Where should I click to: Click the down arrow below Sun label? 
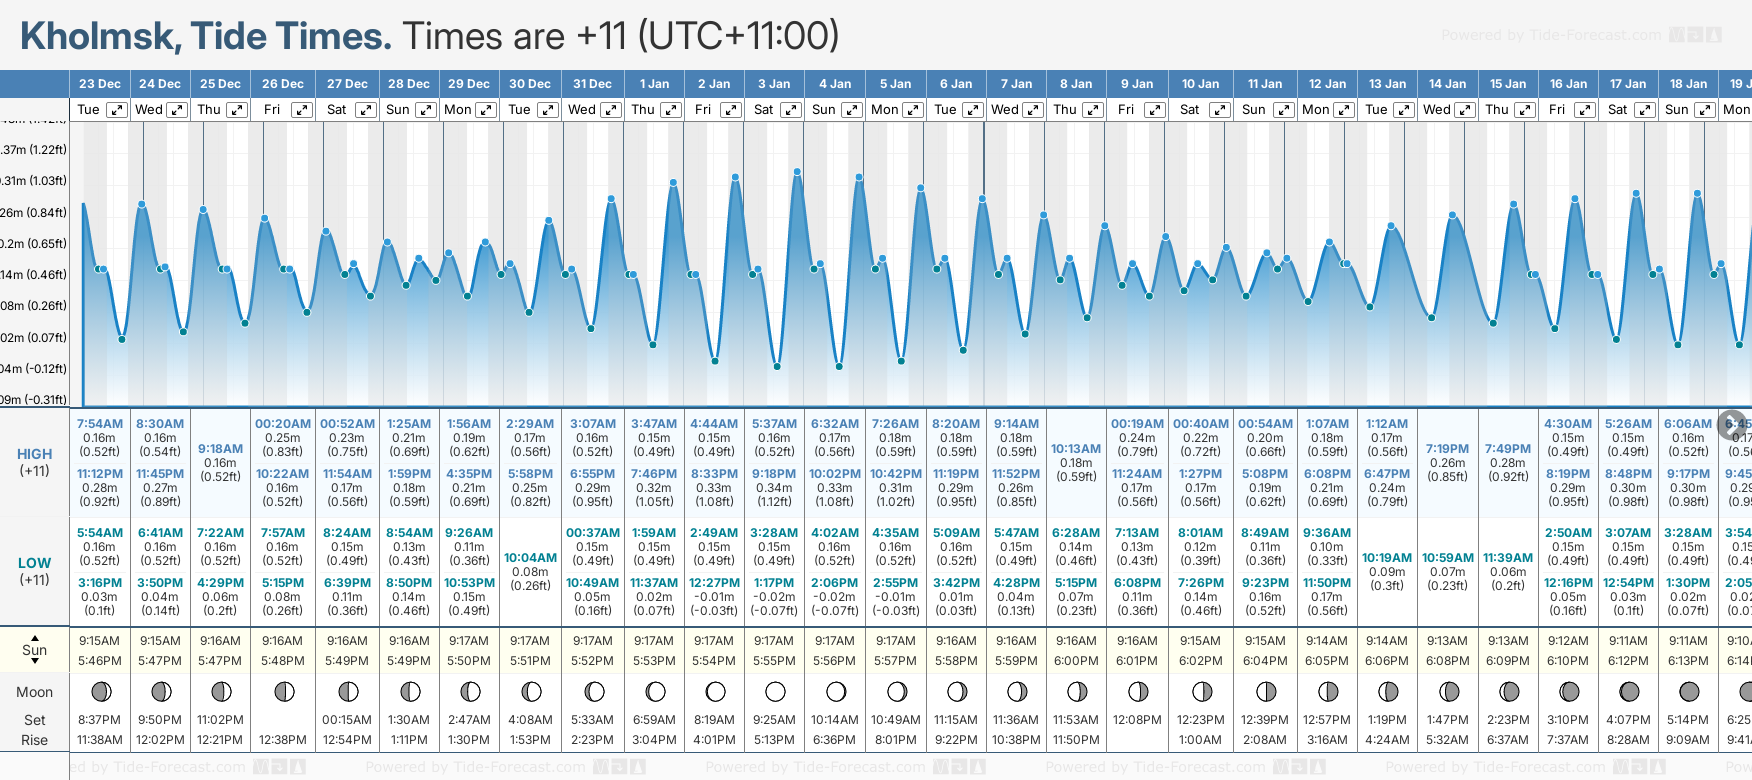35,663
